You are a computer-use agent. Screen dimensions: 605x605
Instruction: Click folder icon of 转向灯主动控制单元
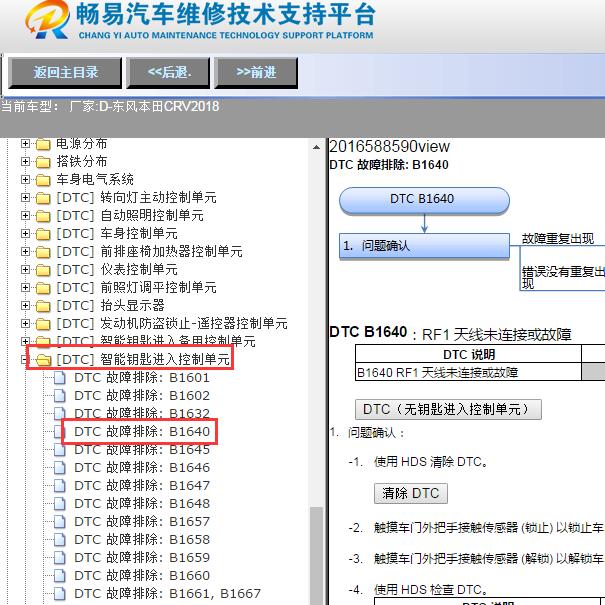click(43, 198)
